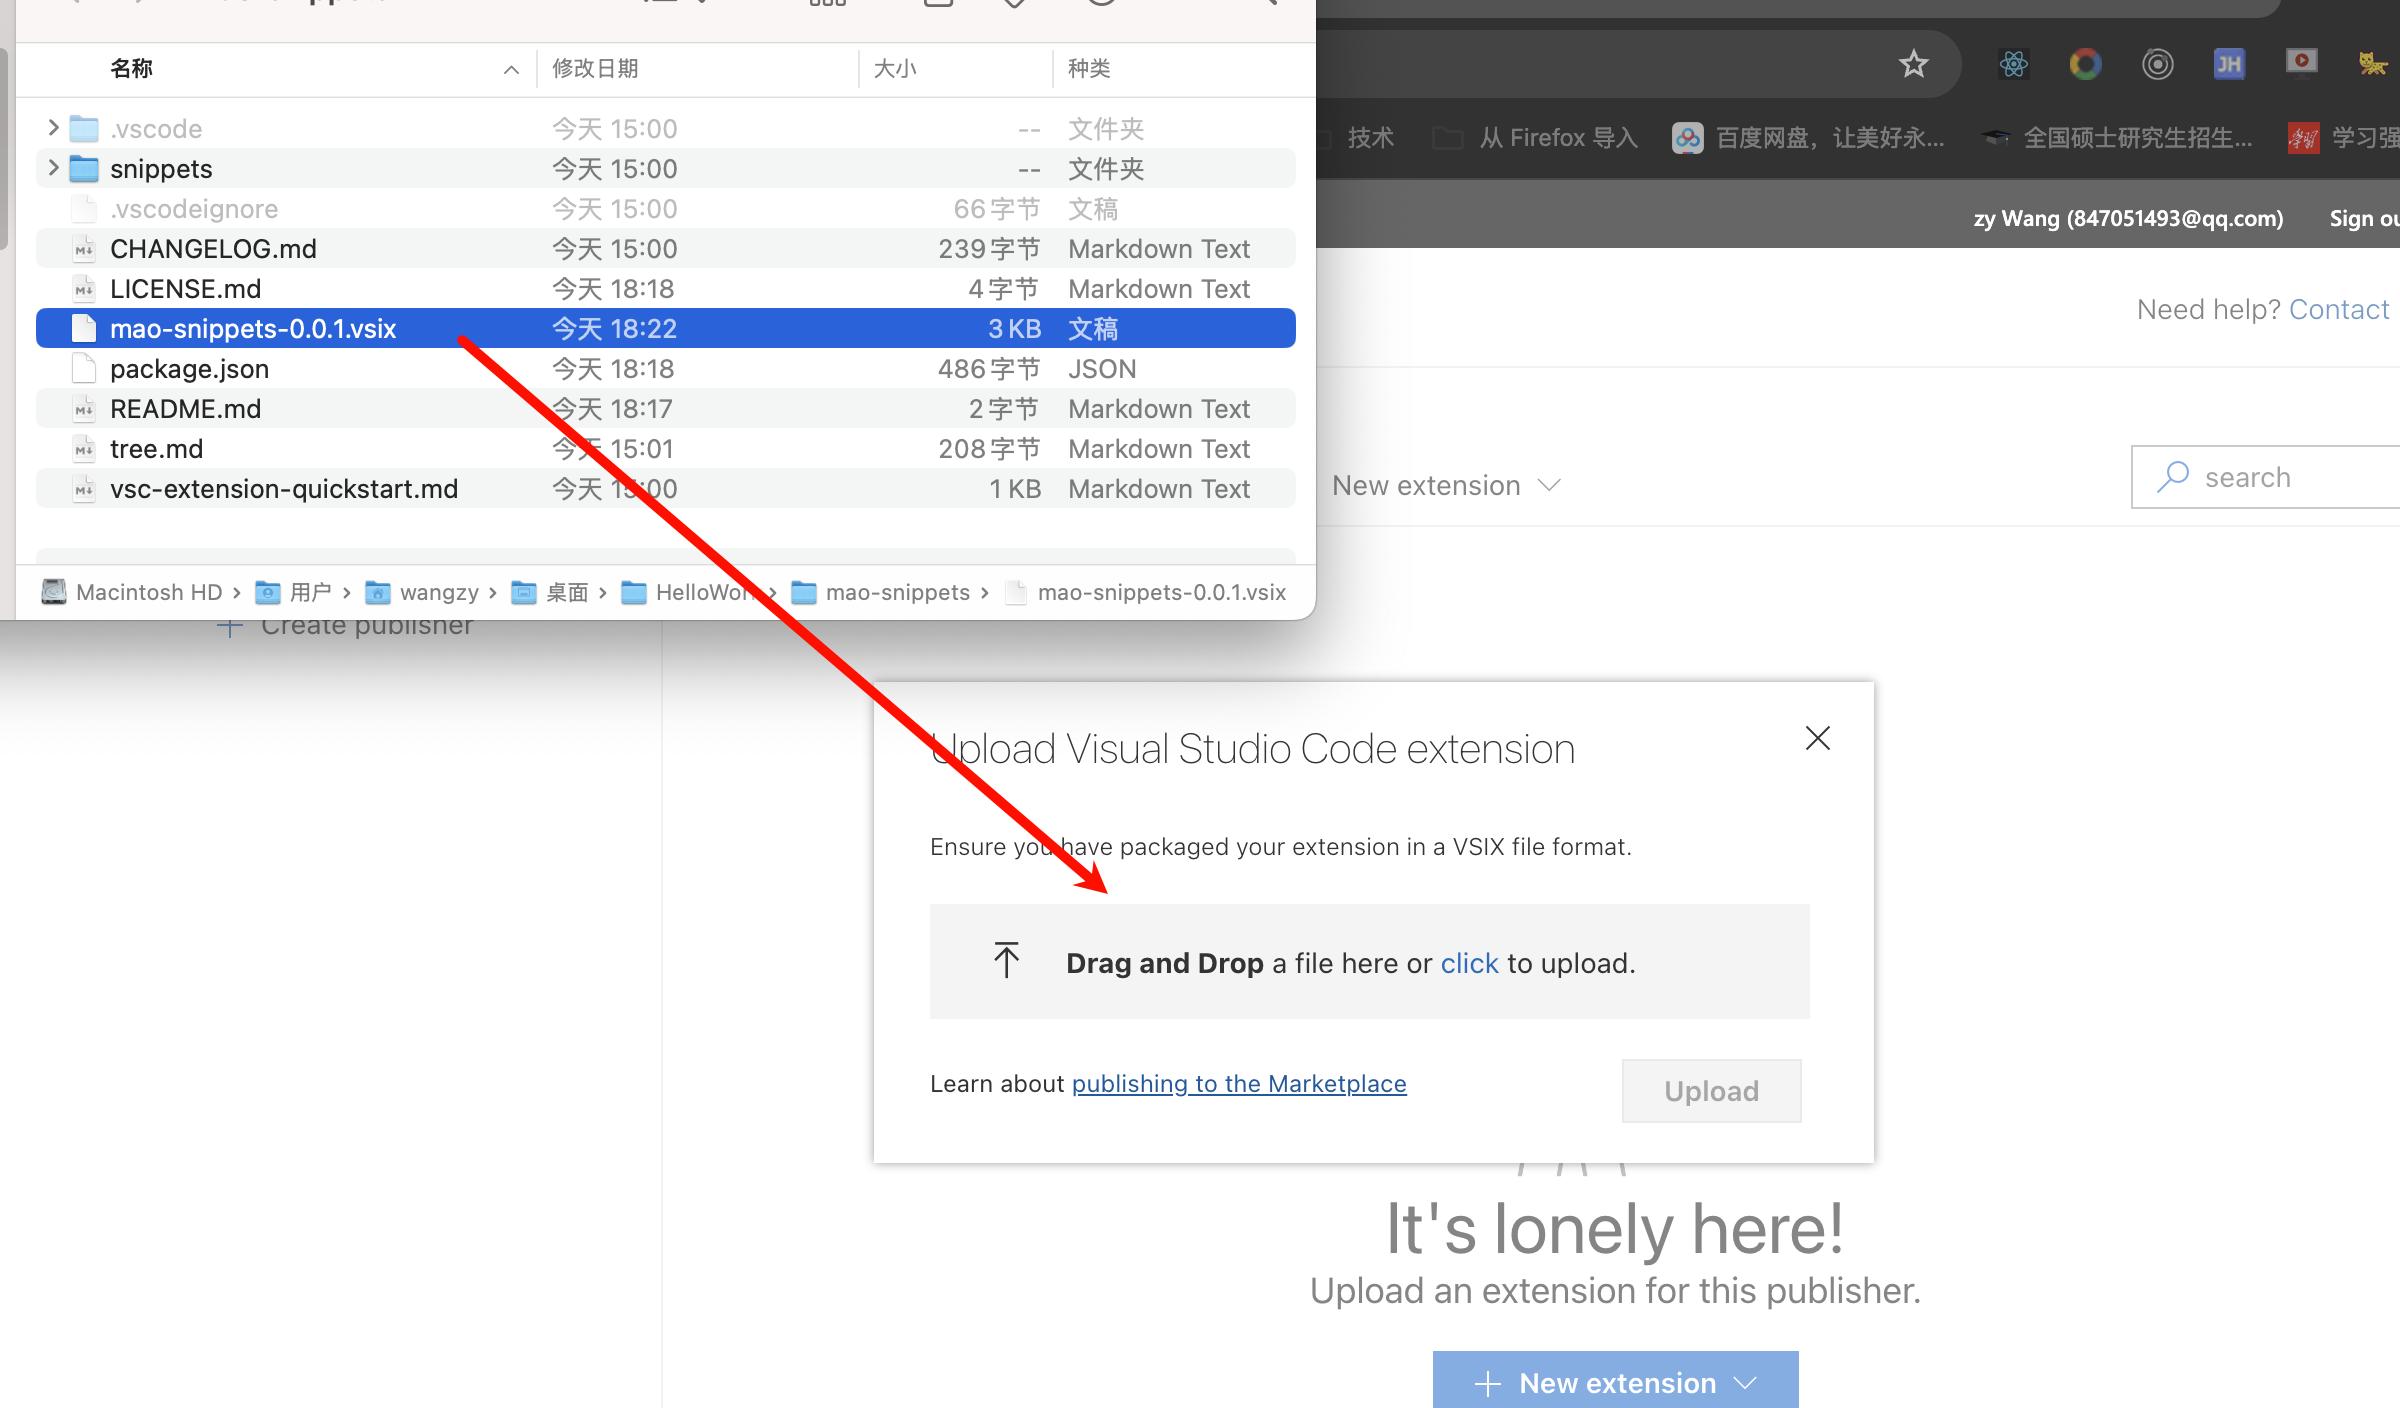The width and height of the screenshot is (2400, 1408).
Task: Open the 从 Firefox 导入 bookmark folder
Action: 1536,138
